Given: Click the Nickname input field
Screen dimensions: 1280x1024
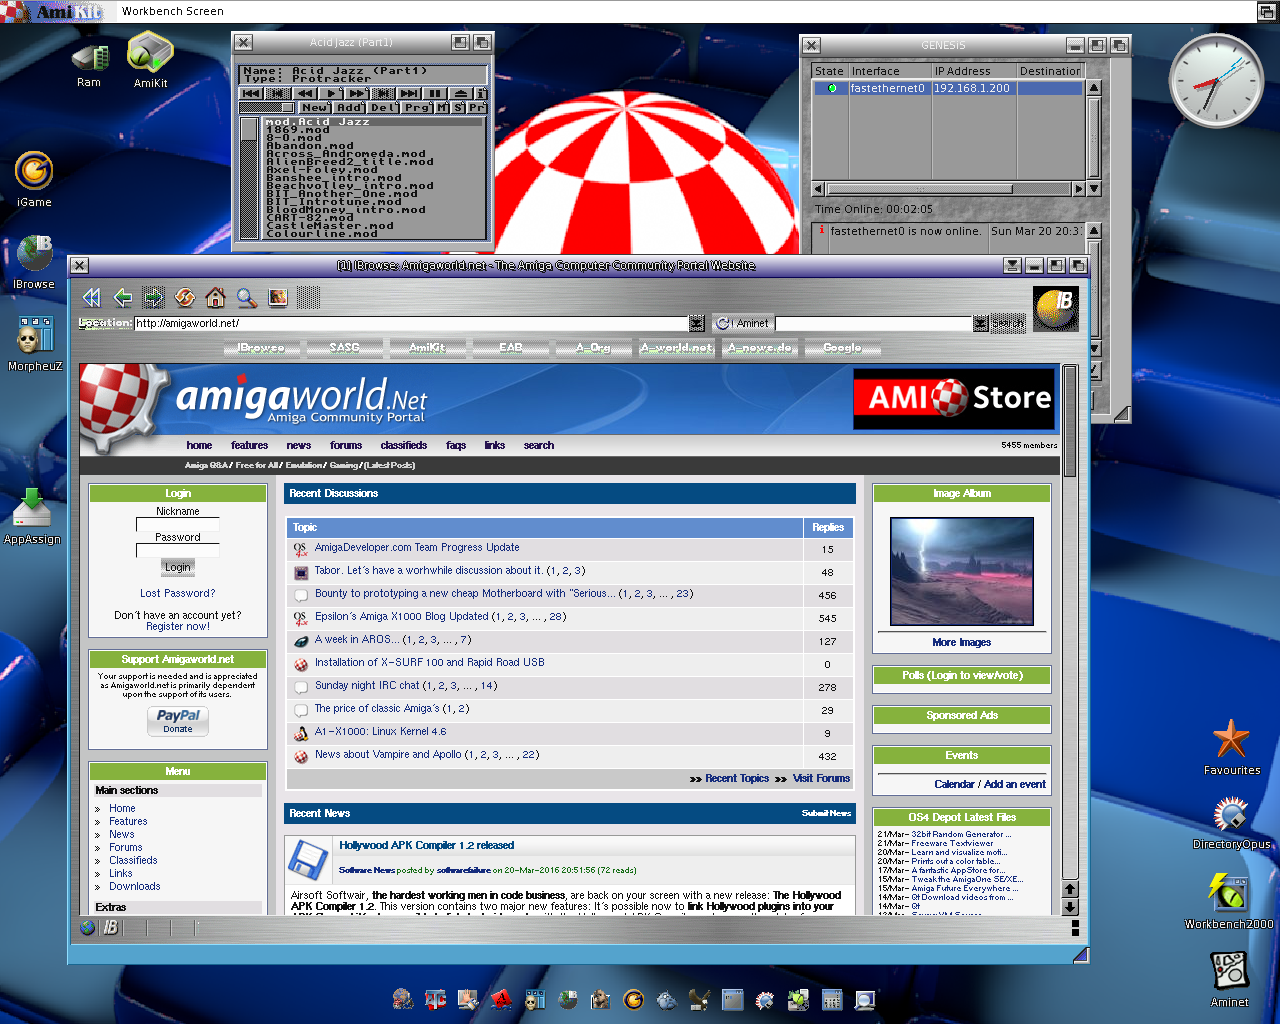Looking at the screenshot, I should click(x=178, y=524).
